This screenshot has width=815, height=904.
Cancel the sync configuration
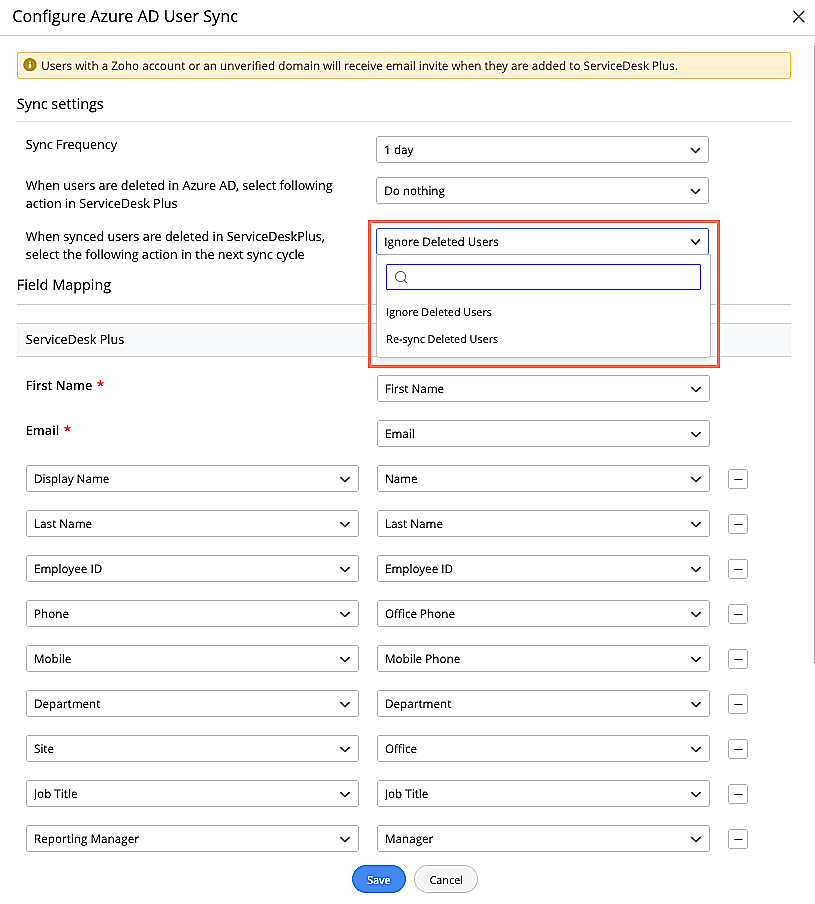[x=446, y=880]
